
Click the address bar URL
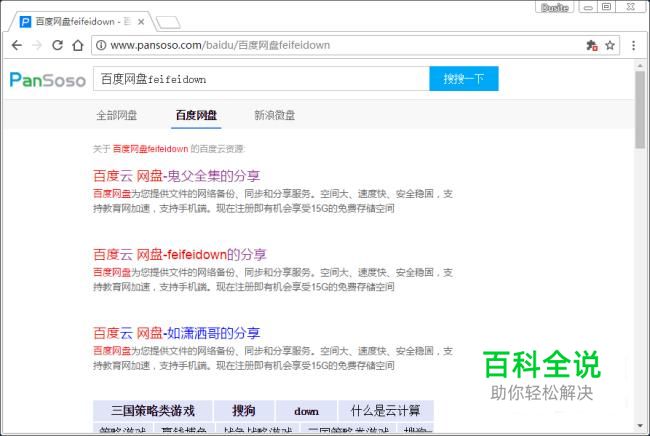tap(220, 45)
